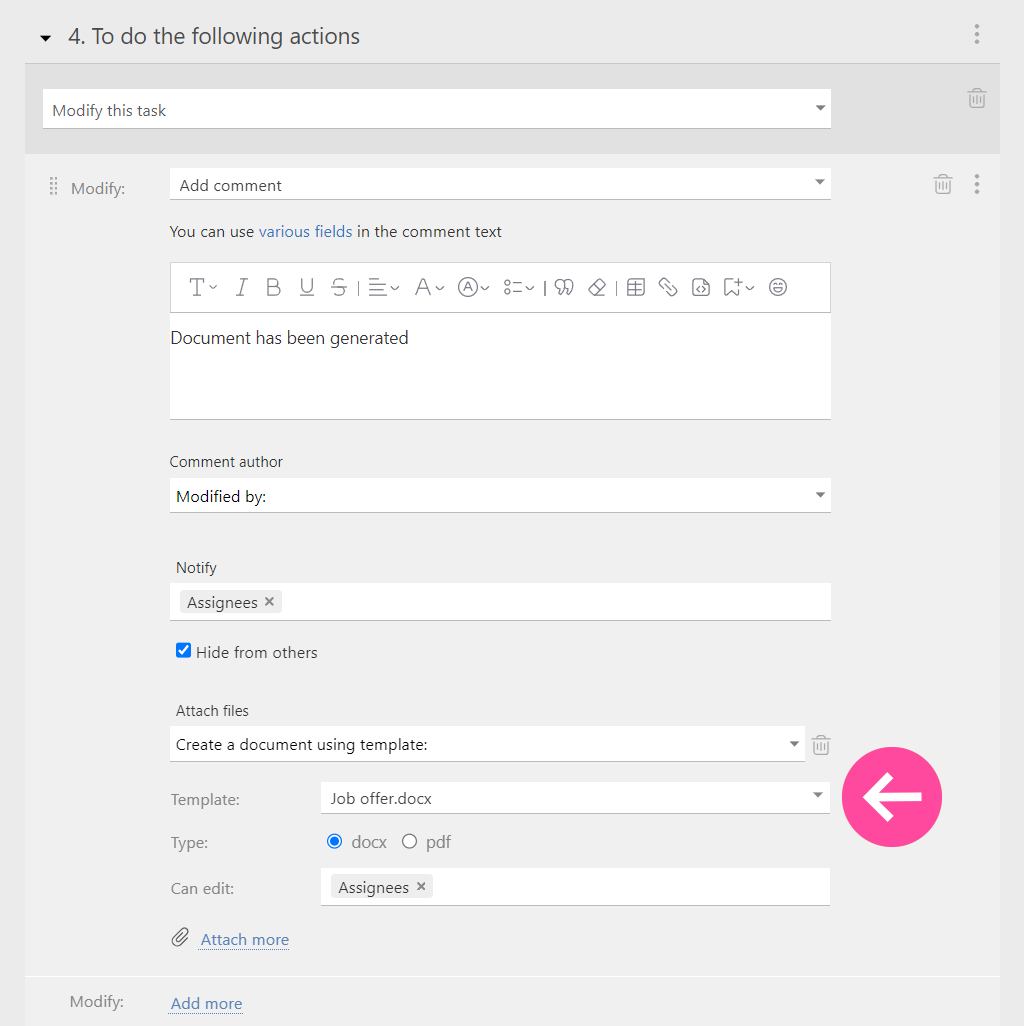Uncheck Hide from others checkbox
Screen dimensions: 1024x1026
pos(183,650)
